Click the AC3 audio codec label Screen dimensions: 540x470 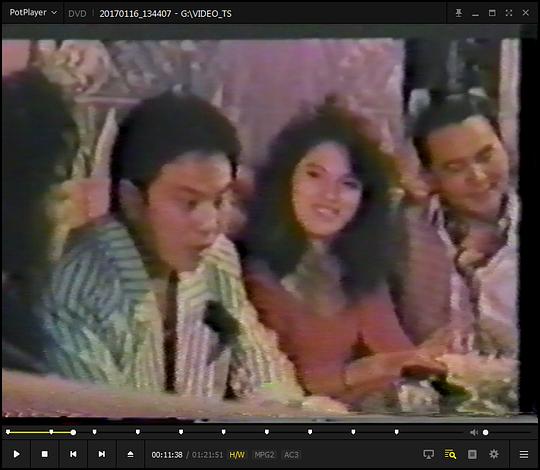click(x=291, y=455)
